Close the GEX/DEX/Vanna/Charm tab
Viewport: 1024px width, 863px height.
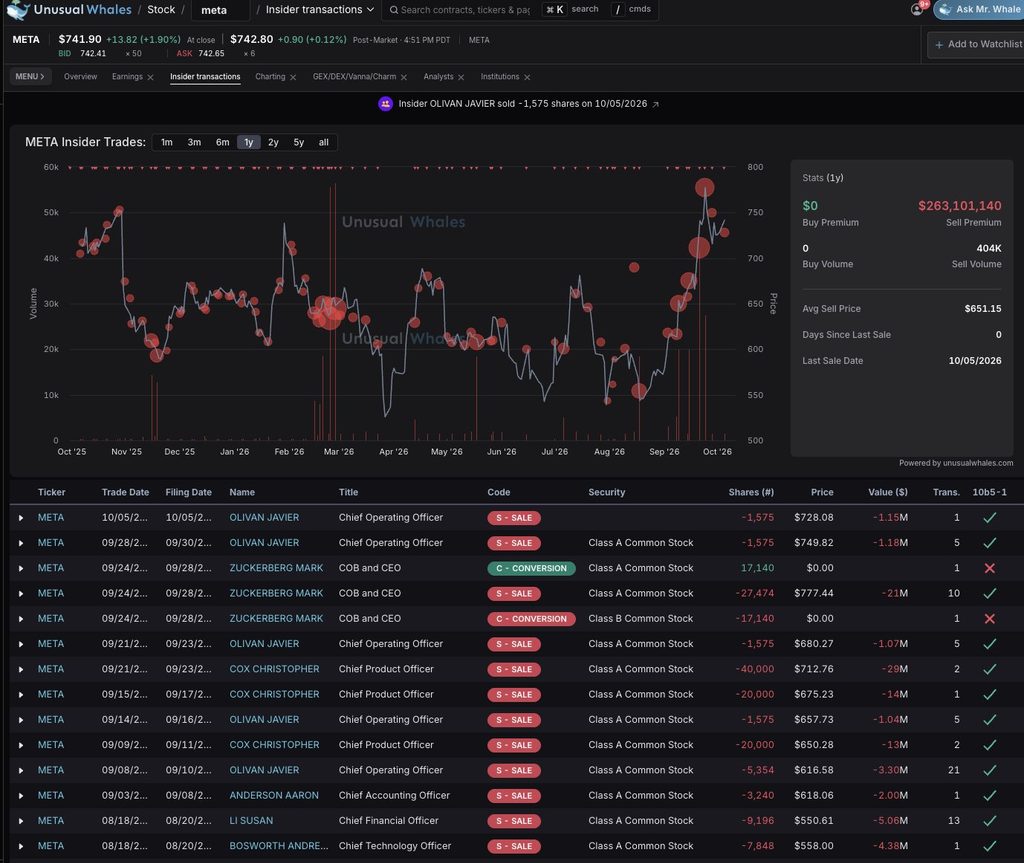tap(404, 77)
